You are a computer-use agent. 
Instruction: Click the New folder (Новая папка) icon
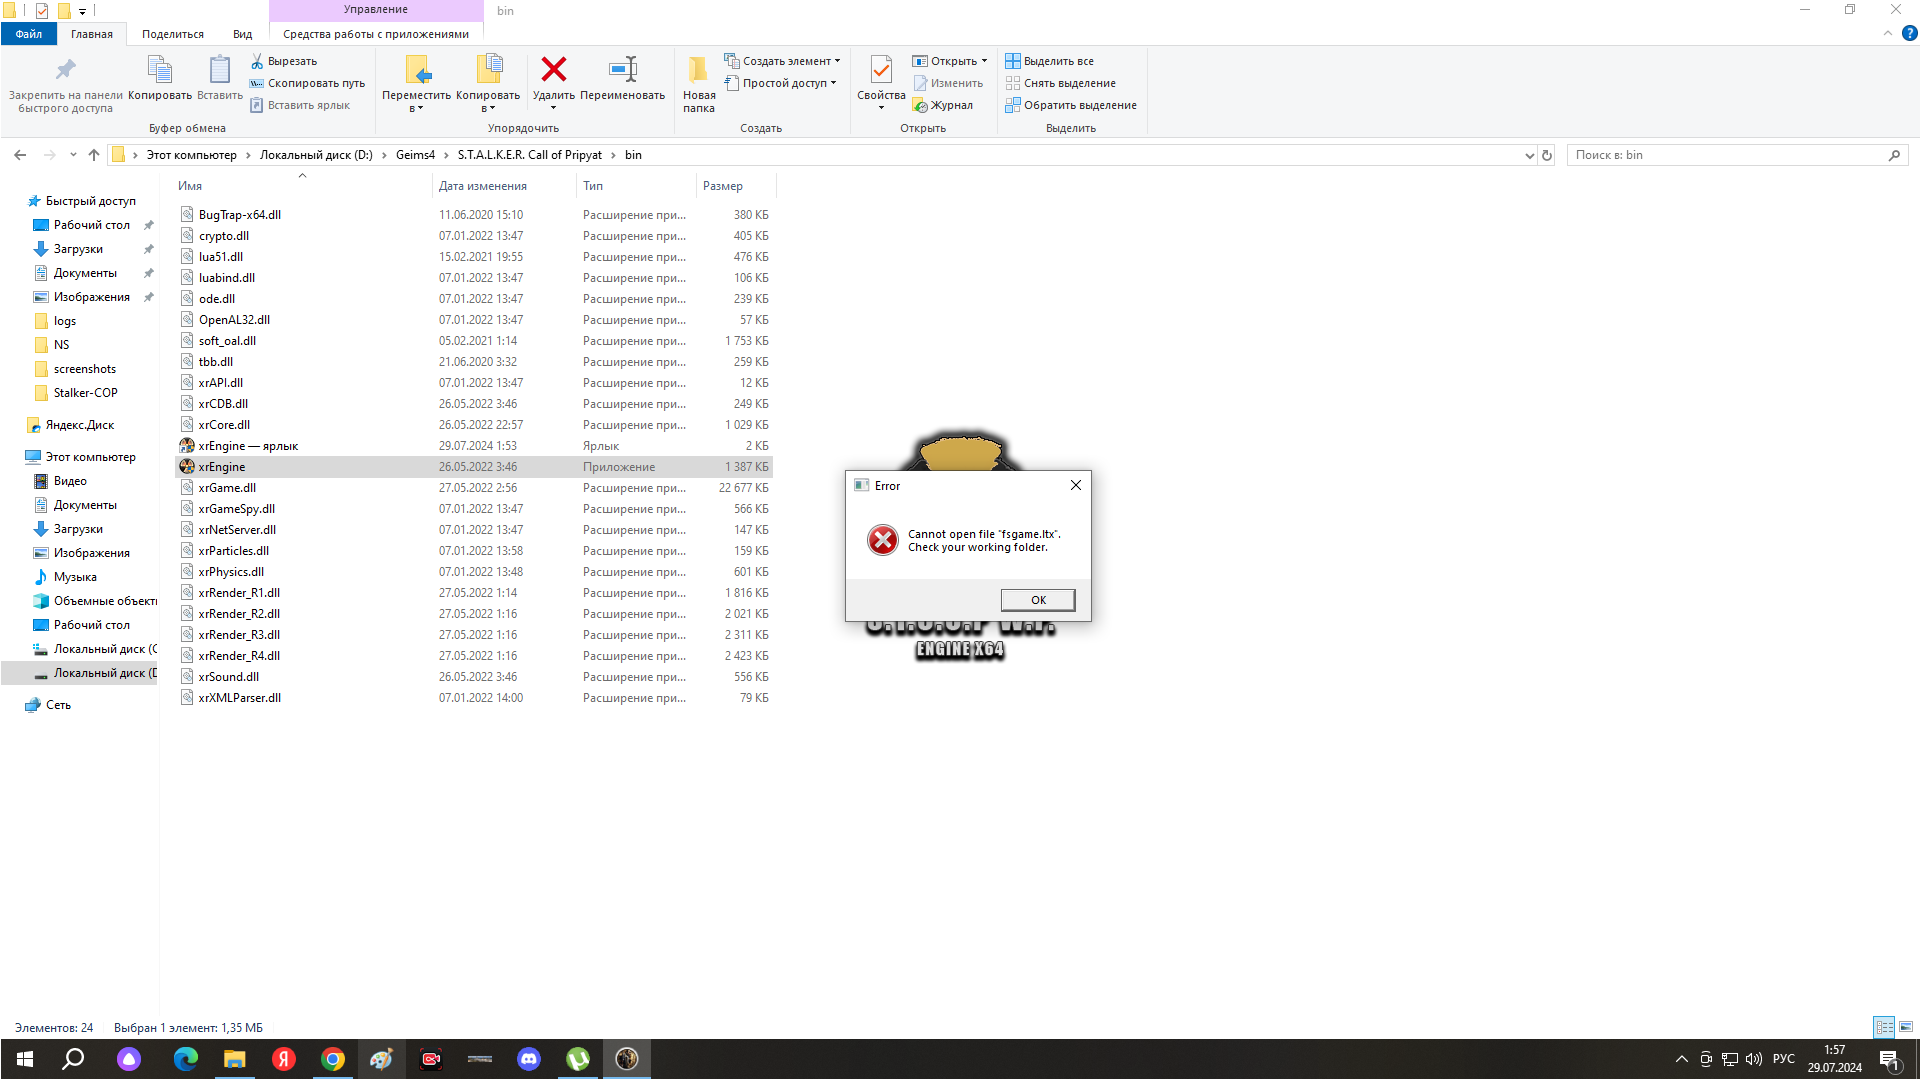(x=698, y=70)
